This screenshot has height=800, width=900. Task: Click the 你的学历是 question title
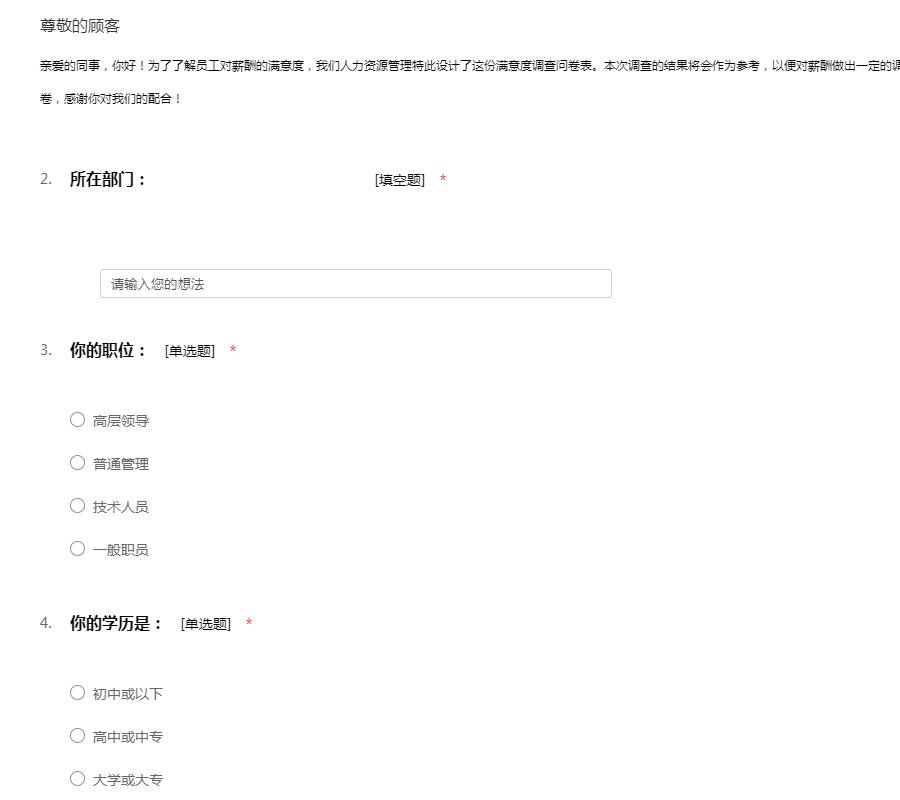point(116,624)
